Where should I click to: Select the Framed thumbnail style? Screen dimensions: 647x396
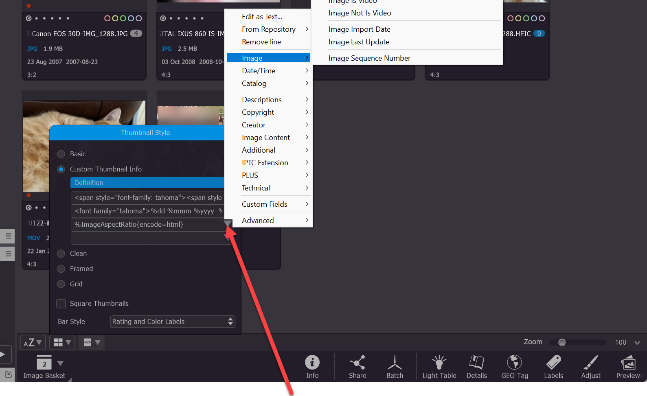point(61,269)
